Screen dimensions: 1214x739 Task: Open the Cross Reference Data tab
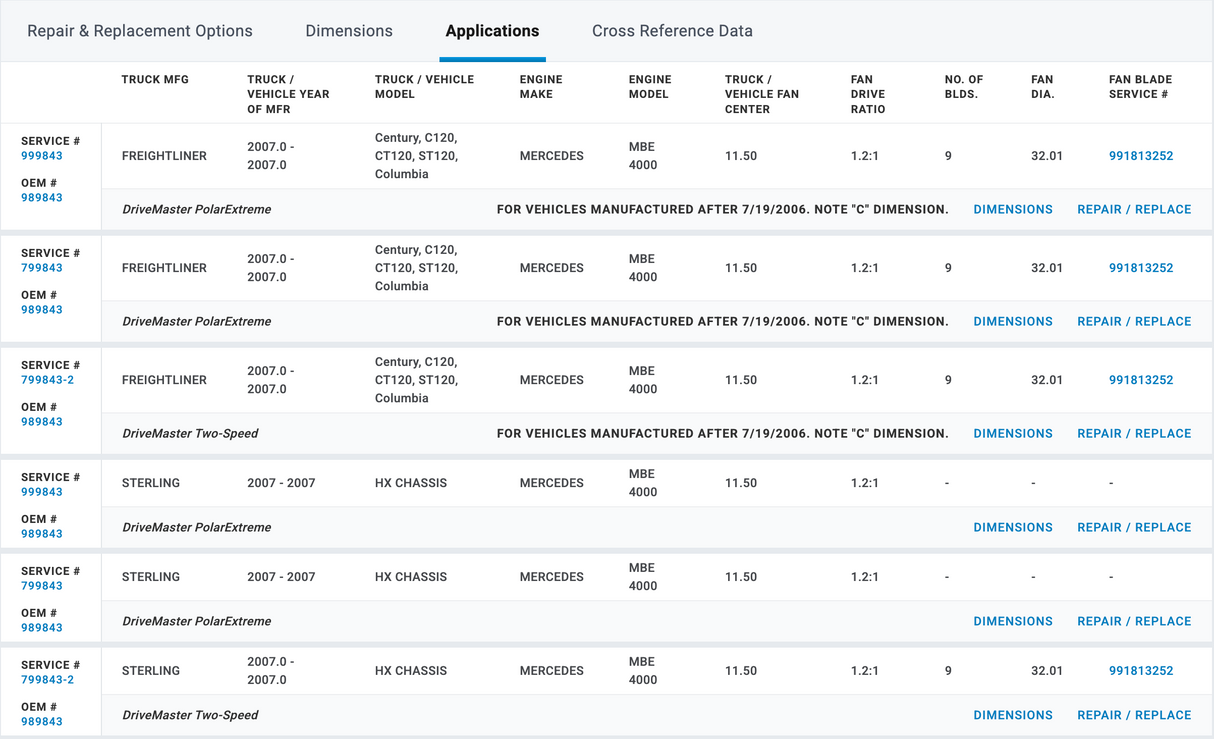pos(672,31)
